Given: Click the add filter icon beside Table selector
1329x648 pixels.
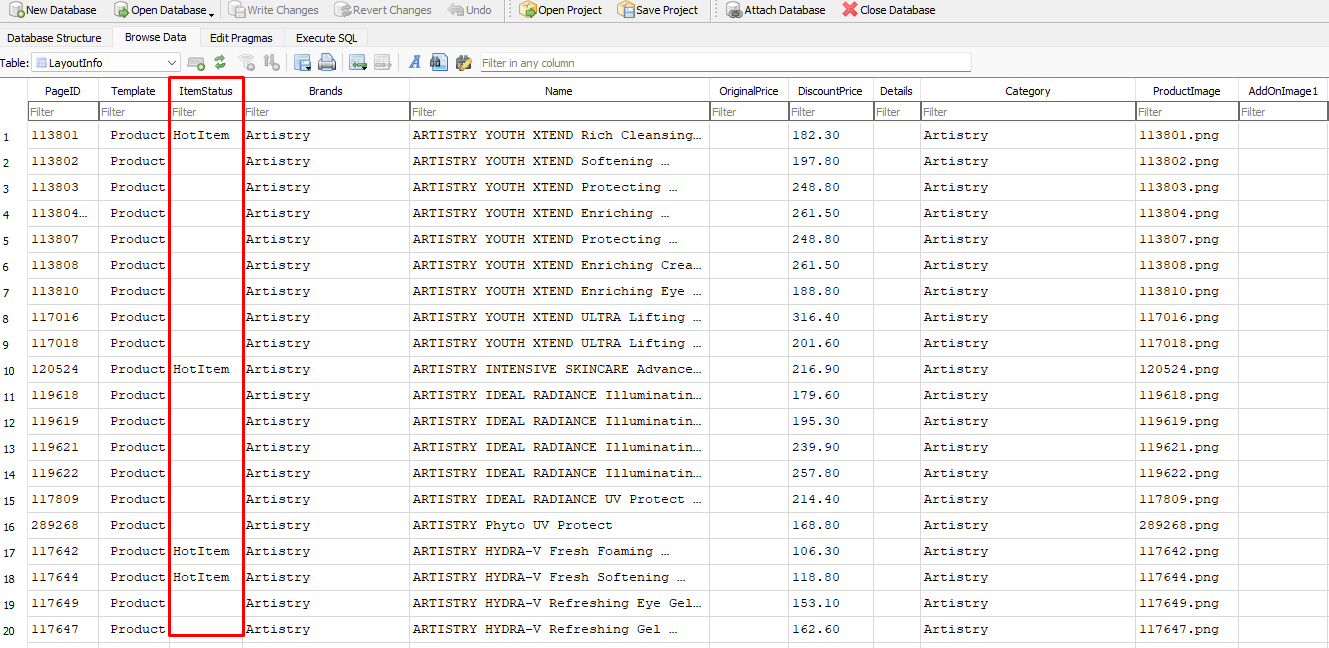Looking at the screenshot, I should click(196, 62).
